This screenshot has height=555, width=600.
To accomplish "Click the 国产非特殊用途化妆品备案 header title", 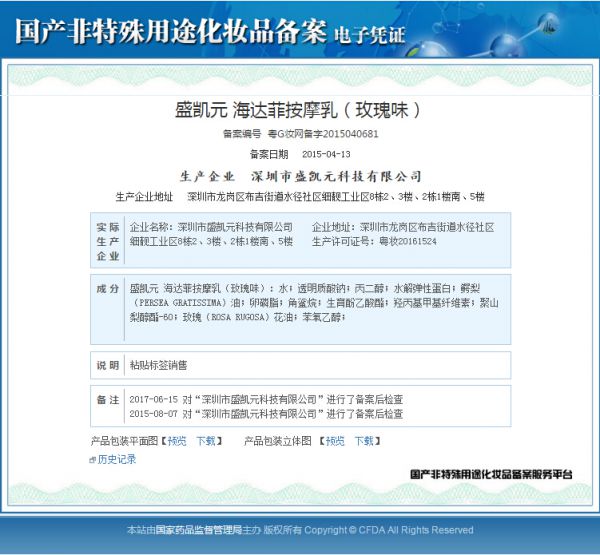I will [x=171, y=31].
